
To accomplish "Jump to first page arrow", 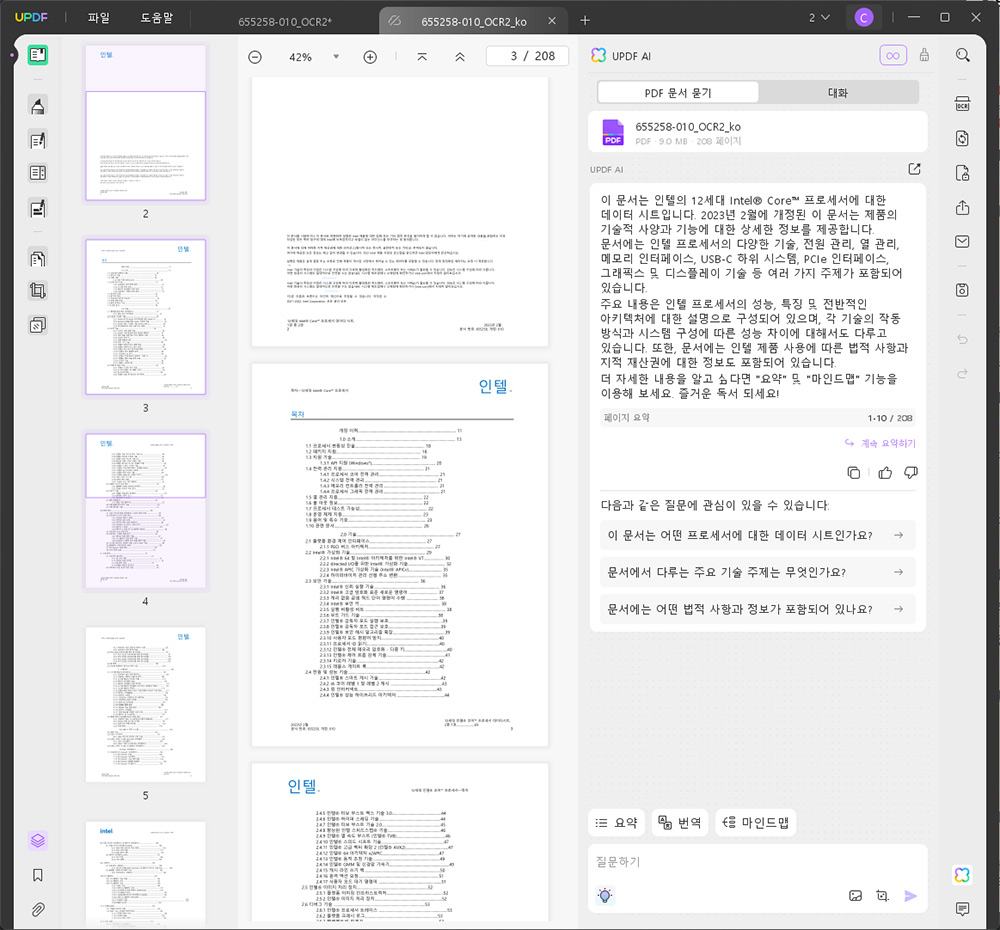I will [422, 57].
